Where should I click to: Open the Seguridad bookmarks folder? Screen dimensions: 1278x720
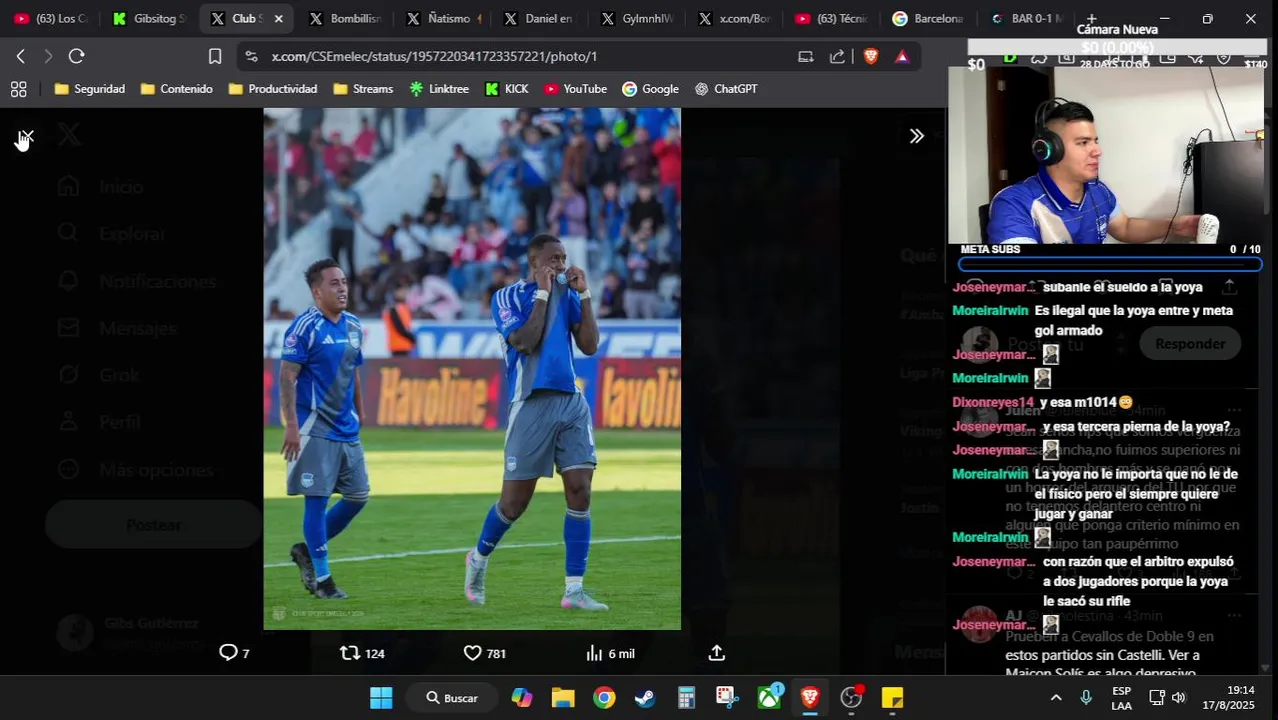click(x=90, y=89)
